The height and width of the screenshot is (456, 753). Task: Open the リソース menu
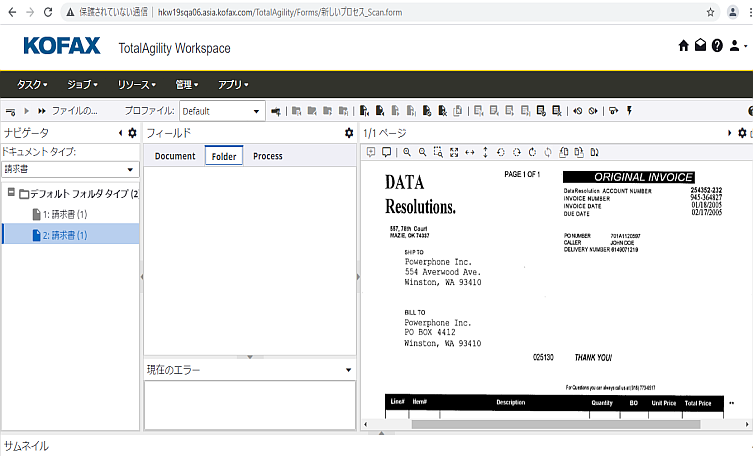pos(136,84)
